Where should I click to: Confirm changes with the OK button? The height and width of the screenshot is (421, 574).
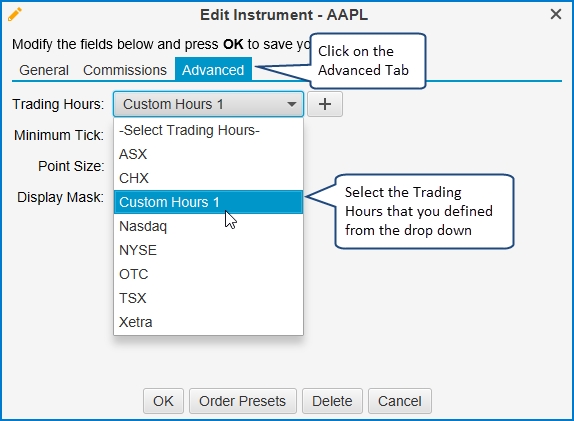pyautogui.click(x=163, y=401)
